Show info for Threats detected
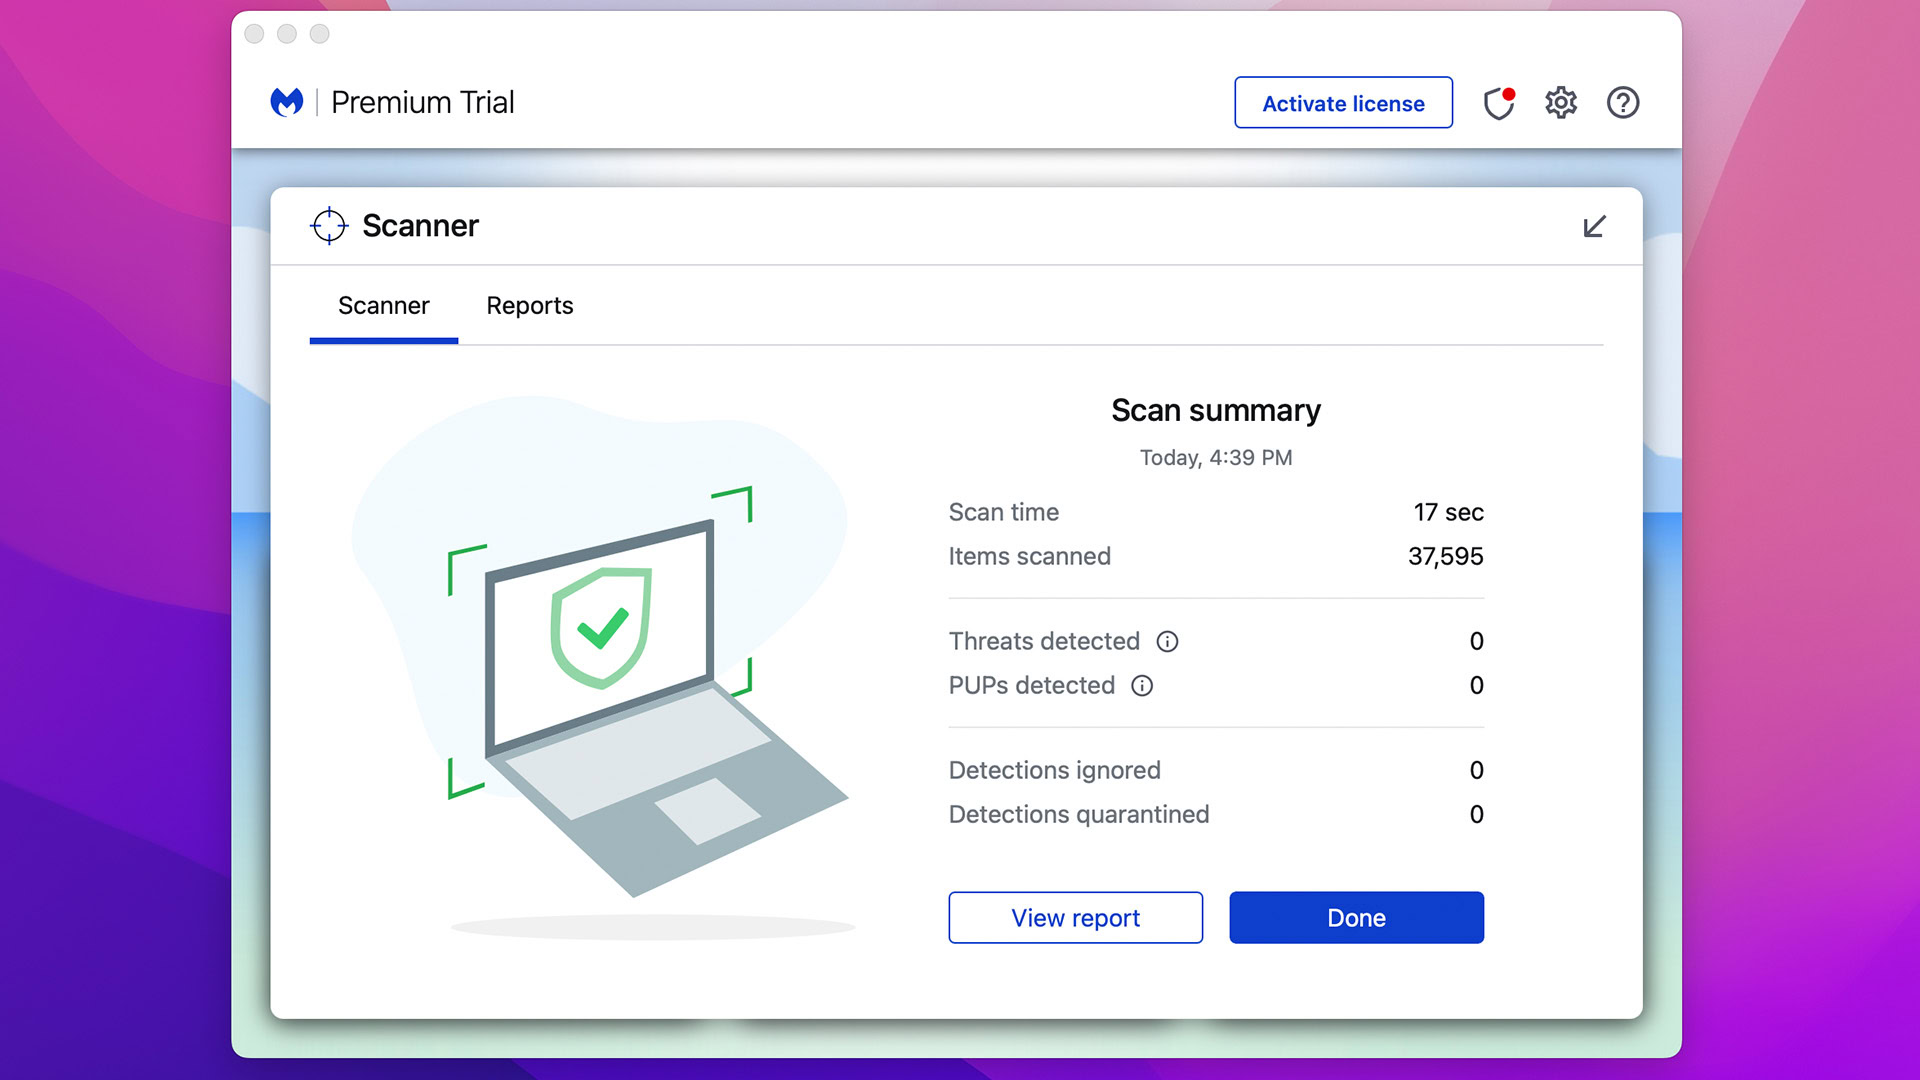This screenshot has width=1920, height=1080. [x=1167, y=642]
